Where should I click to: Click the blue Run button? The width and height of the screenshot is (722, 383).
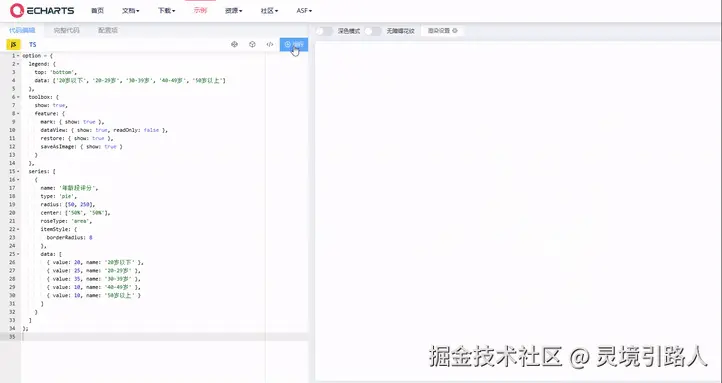pos(294,44)
